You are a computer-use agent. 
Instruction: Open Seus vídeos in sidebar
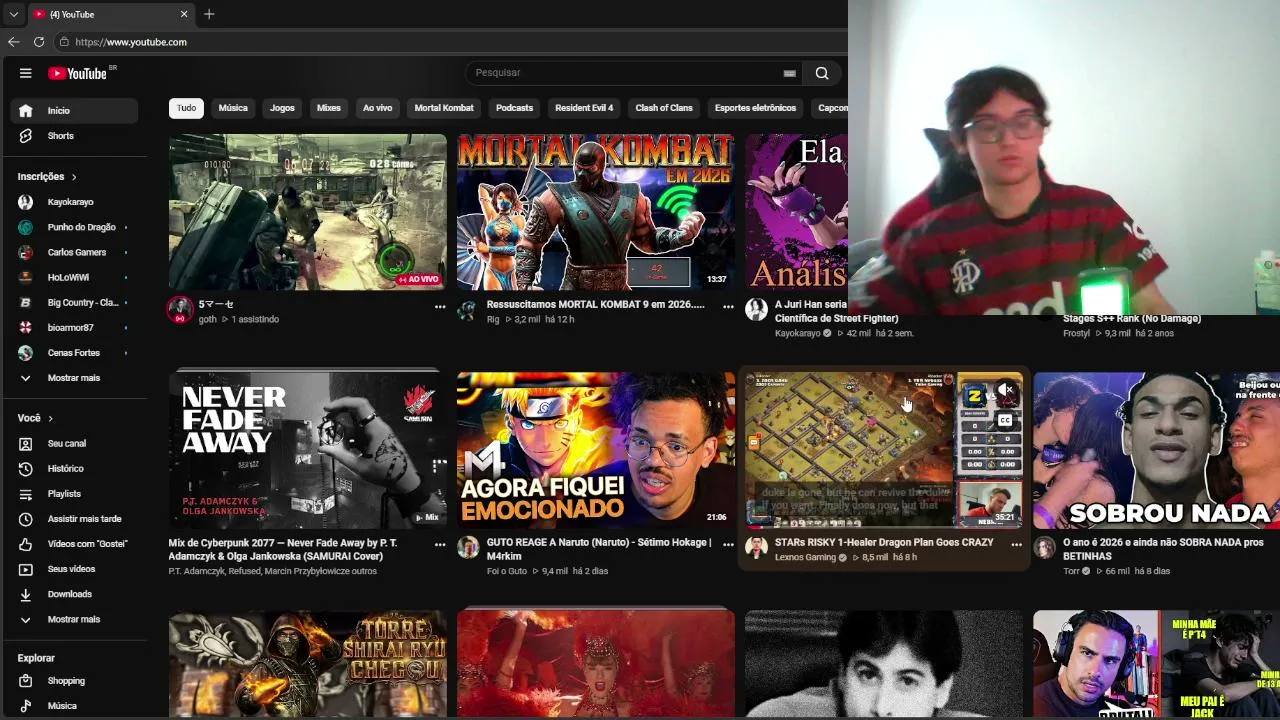74,569
